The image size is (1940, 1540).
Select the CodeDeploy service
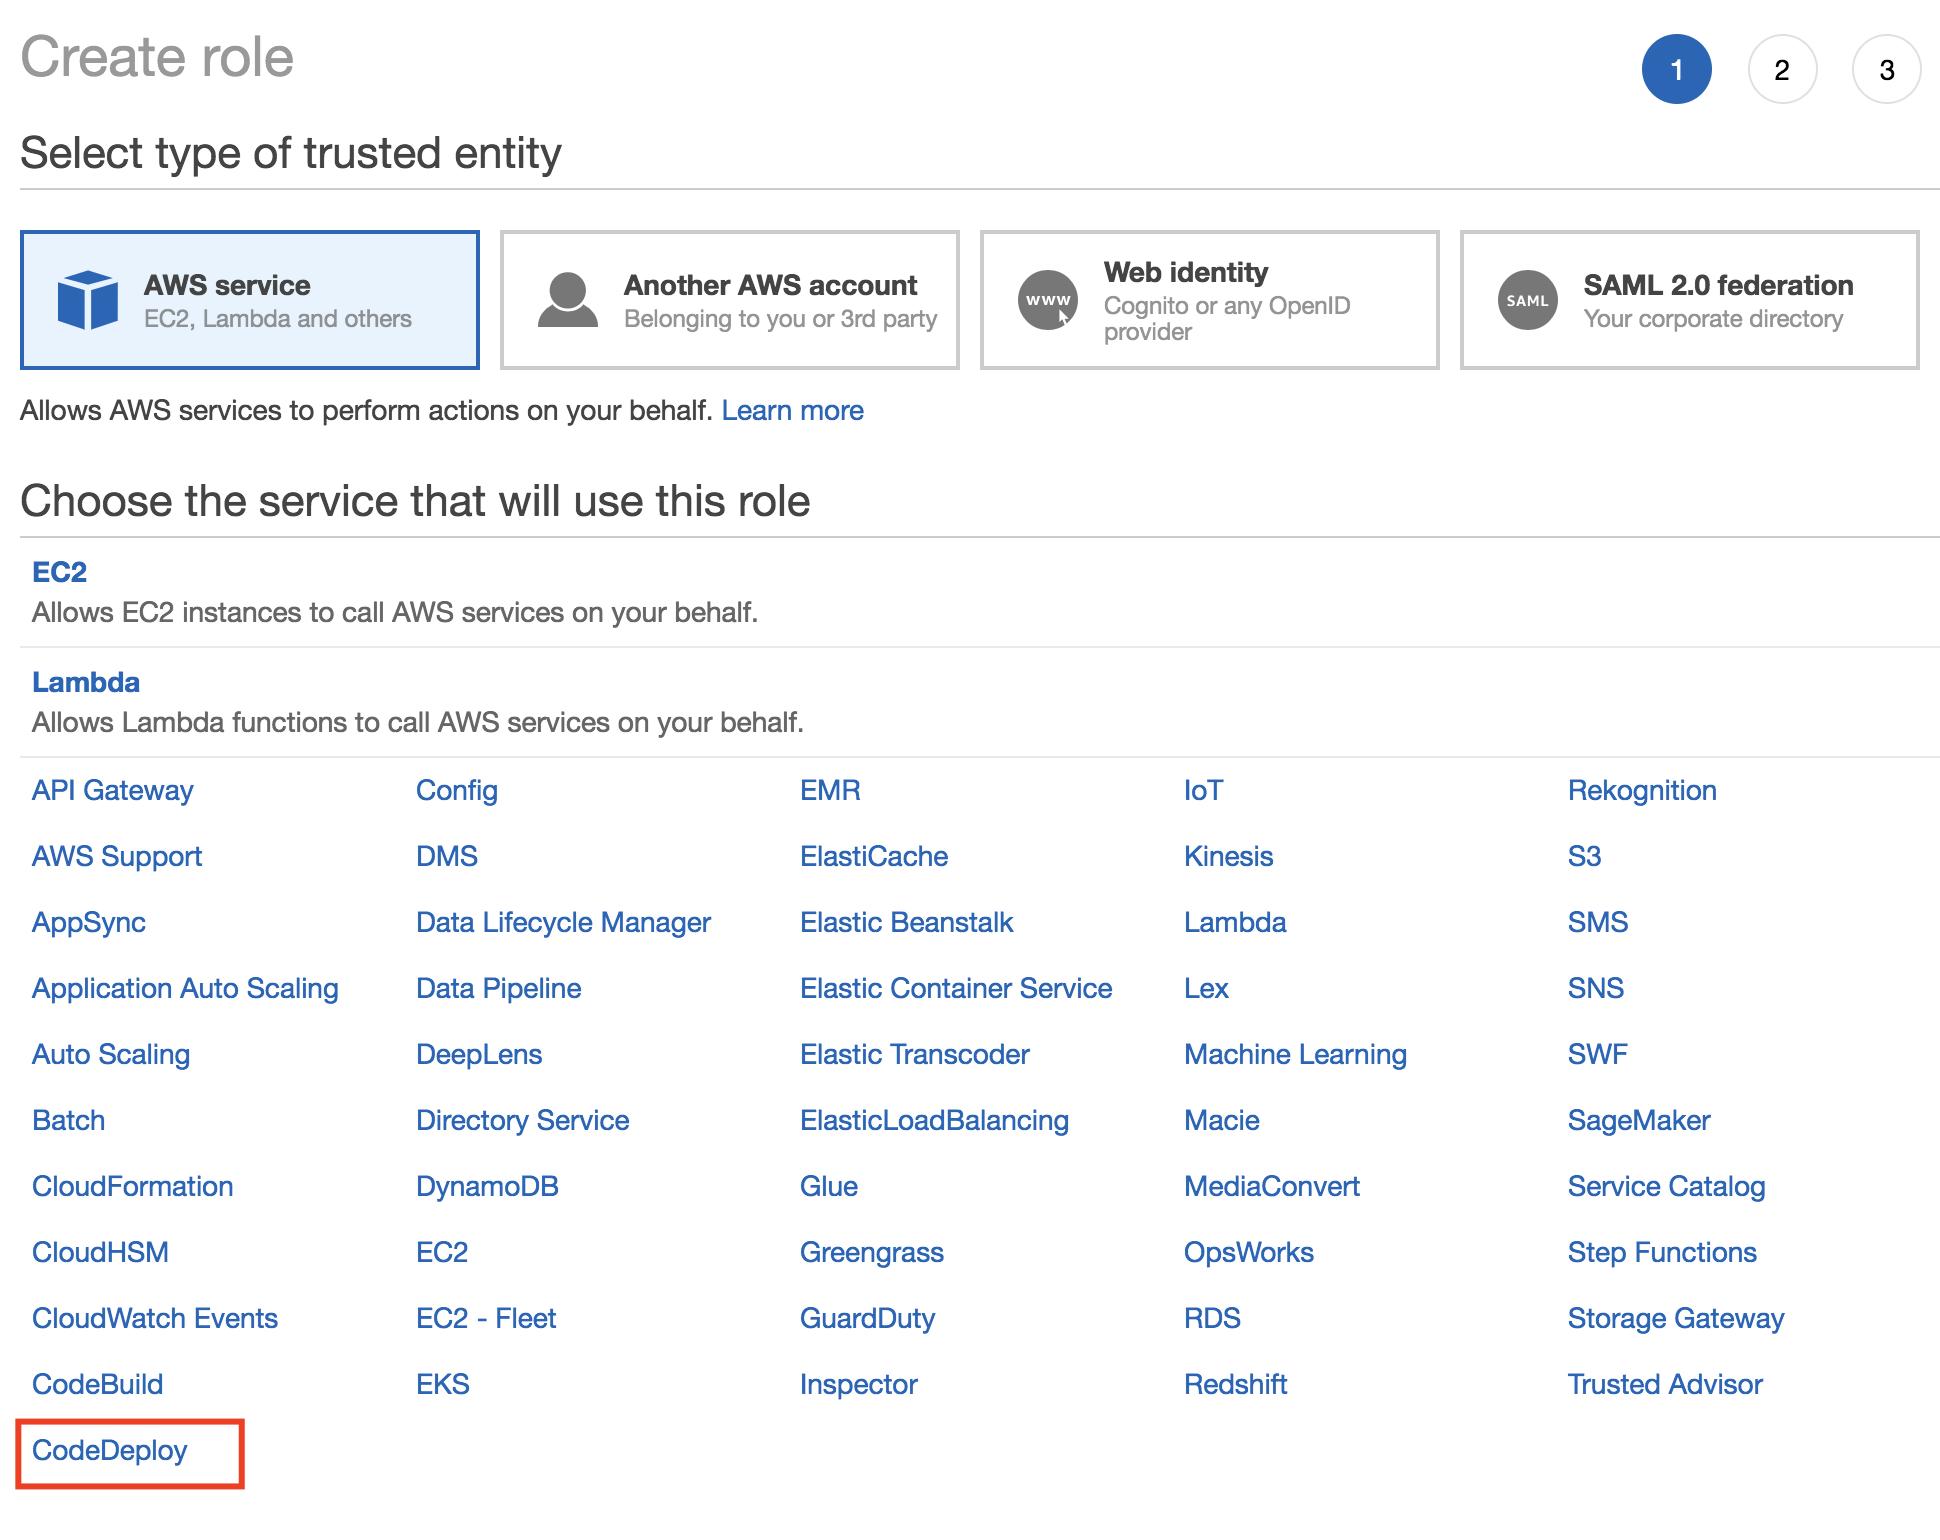coord(110,1450)
